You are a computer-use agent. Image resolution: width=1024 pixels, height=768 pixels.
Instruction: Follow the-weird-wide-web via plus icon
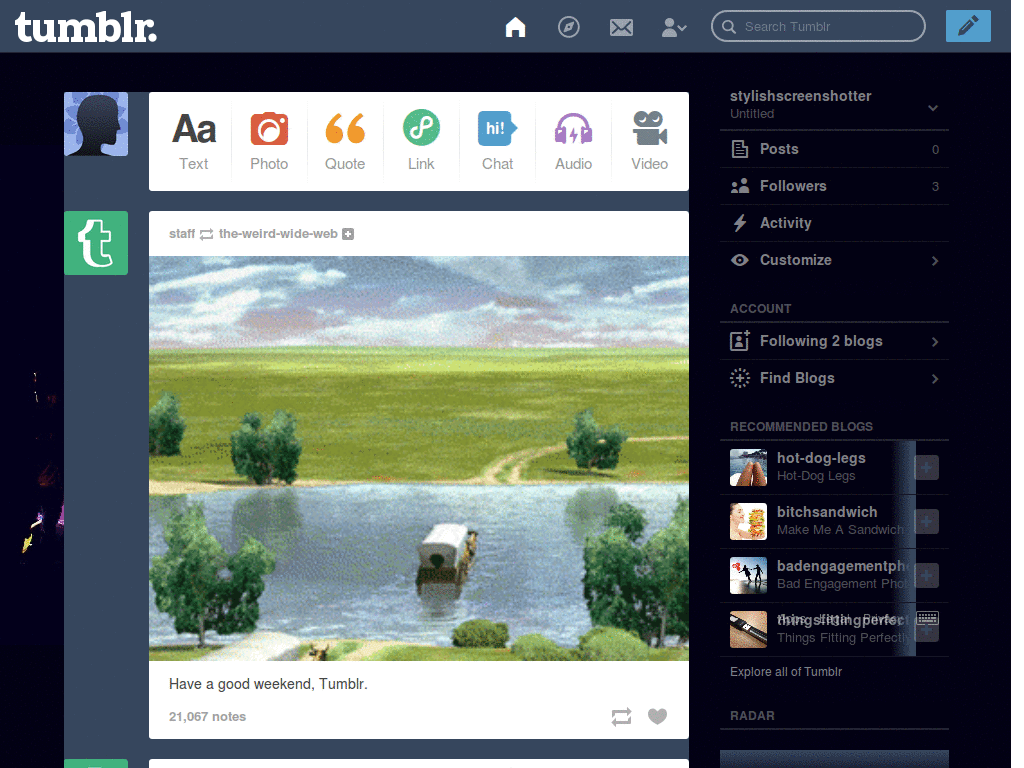coord(348,234)
